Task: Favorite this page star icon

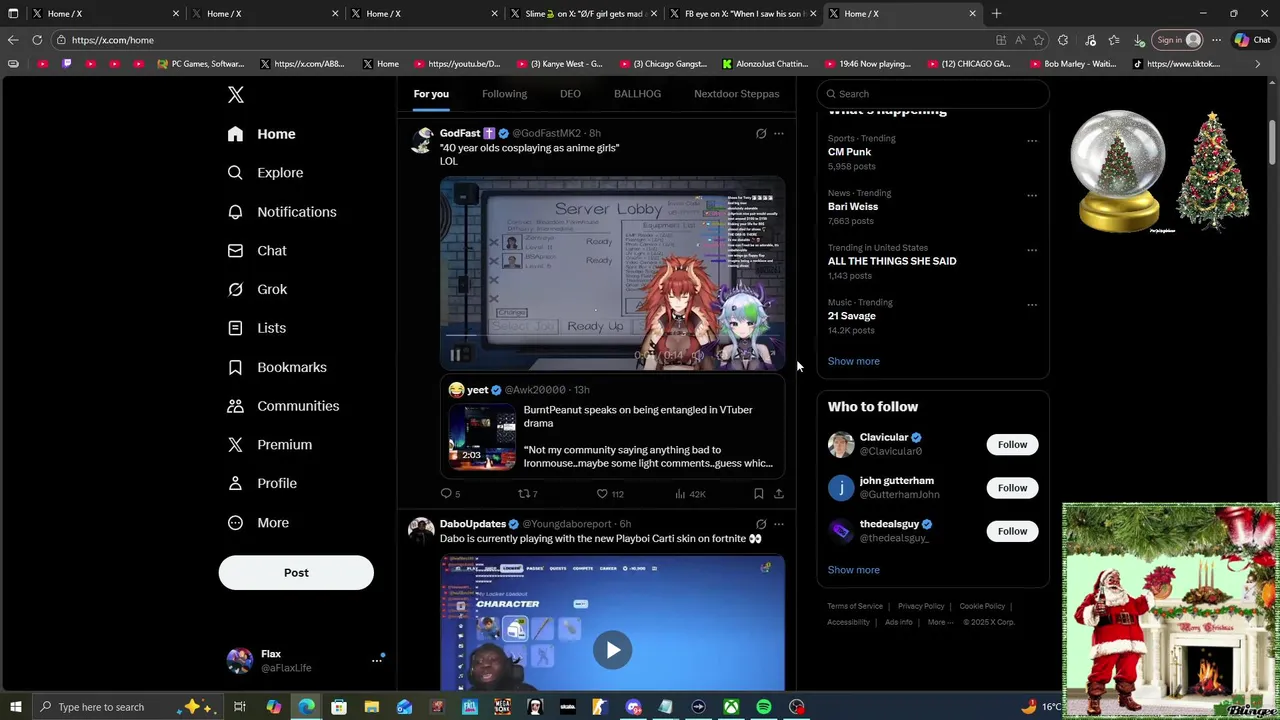Action: 1039,40
